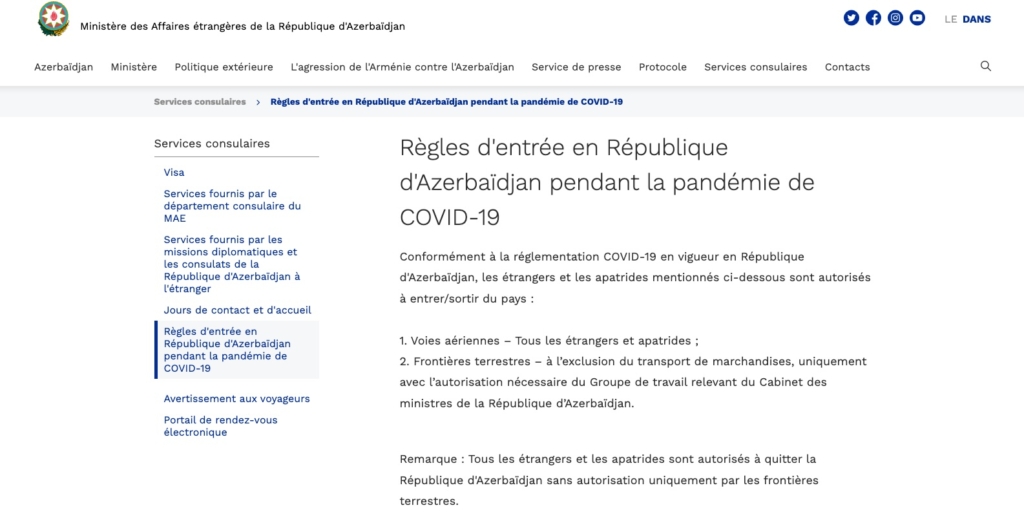Open the ministry's Twitter page icon
Image resolution: width=1024 pixels, height=512 pixels.
pos(852,18)
